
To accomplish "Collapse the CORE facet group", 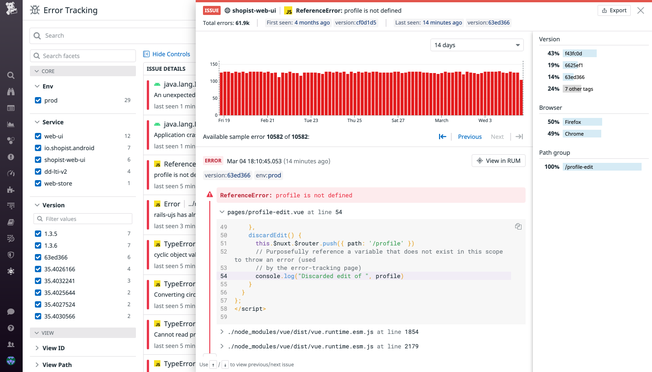I will coord(83,71).
